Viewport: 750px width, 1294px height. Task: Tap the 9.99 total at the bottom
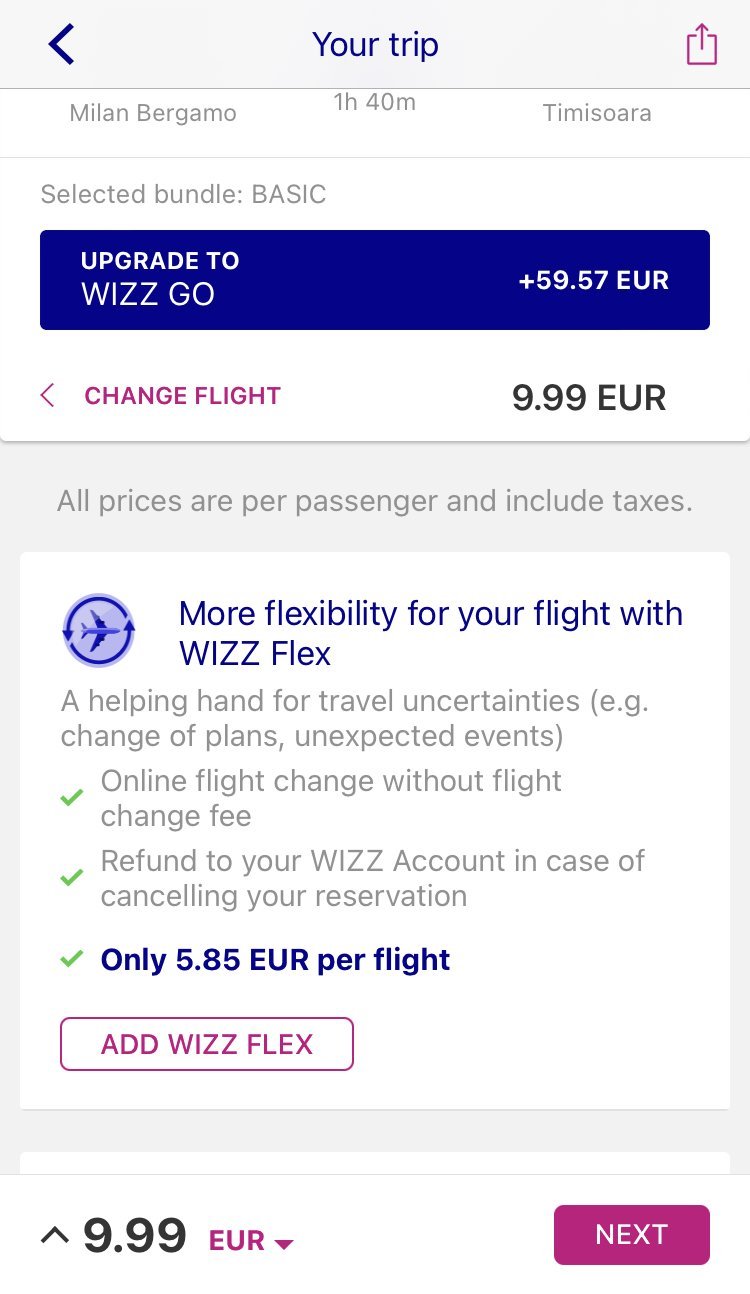pos(135,1236)
